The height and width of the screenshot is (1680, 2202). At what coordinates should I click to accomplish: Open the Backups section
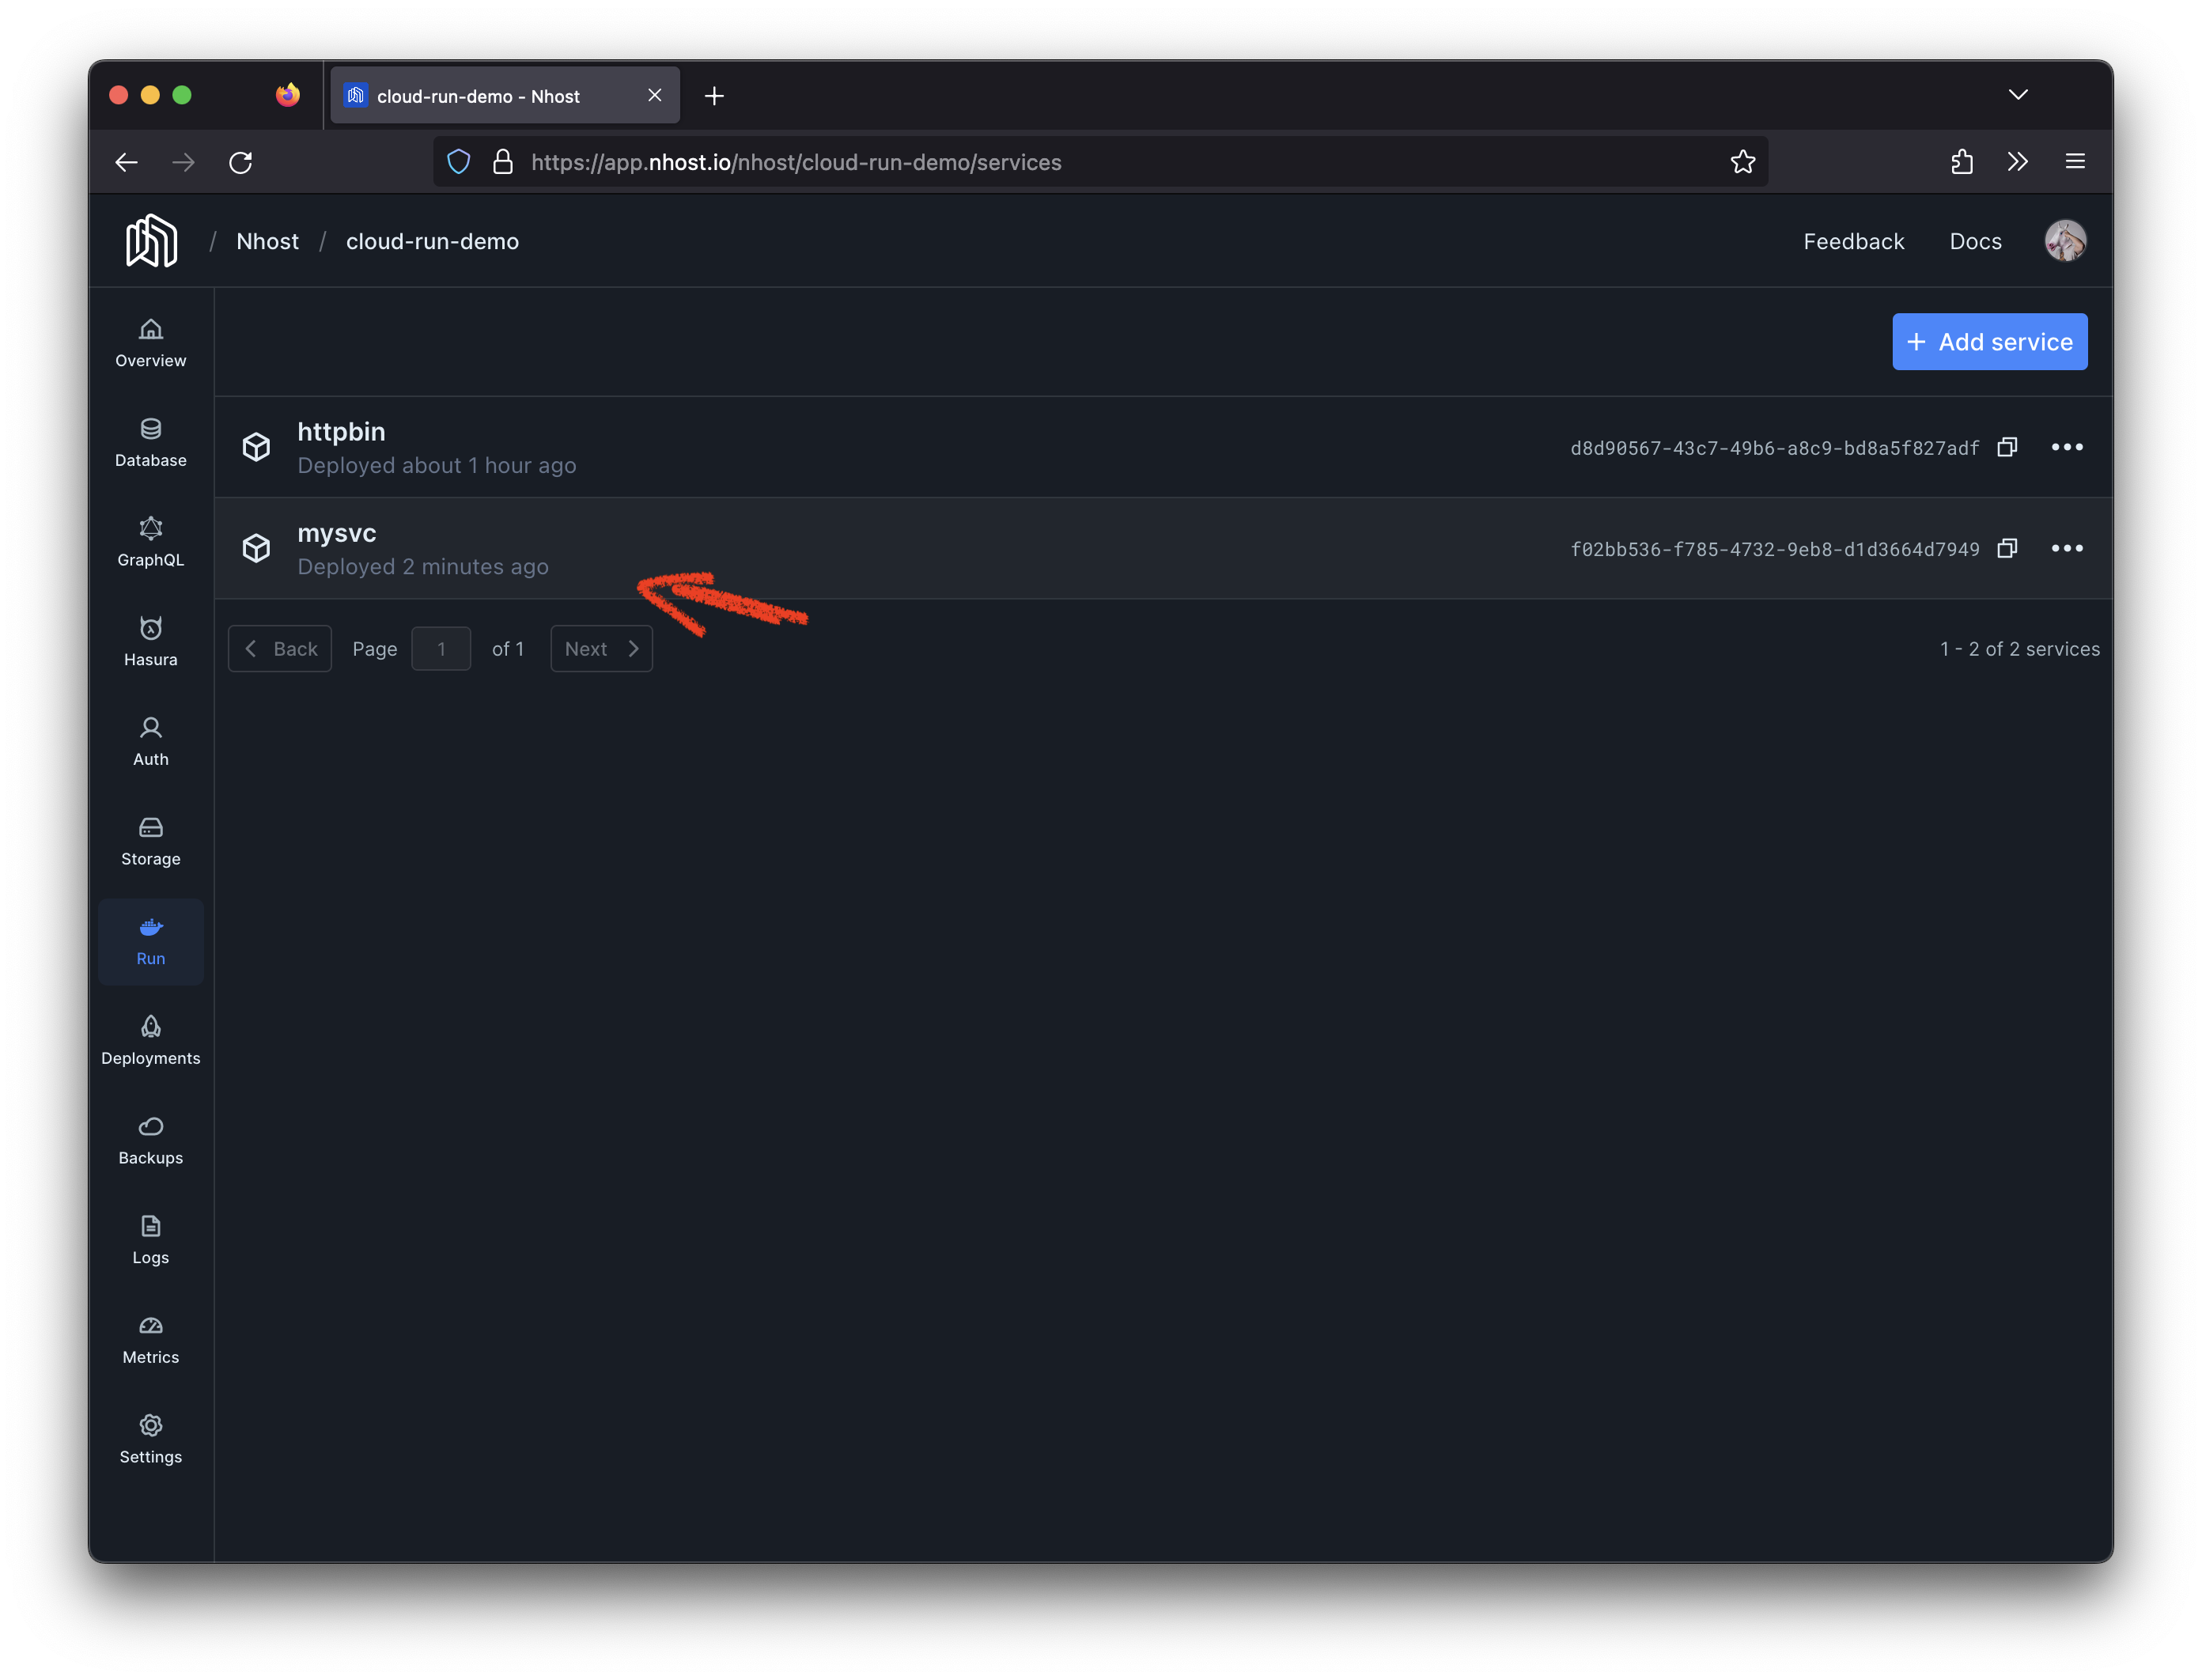pyautogui.click(x=150, y=1140)
